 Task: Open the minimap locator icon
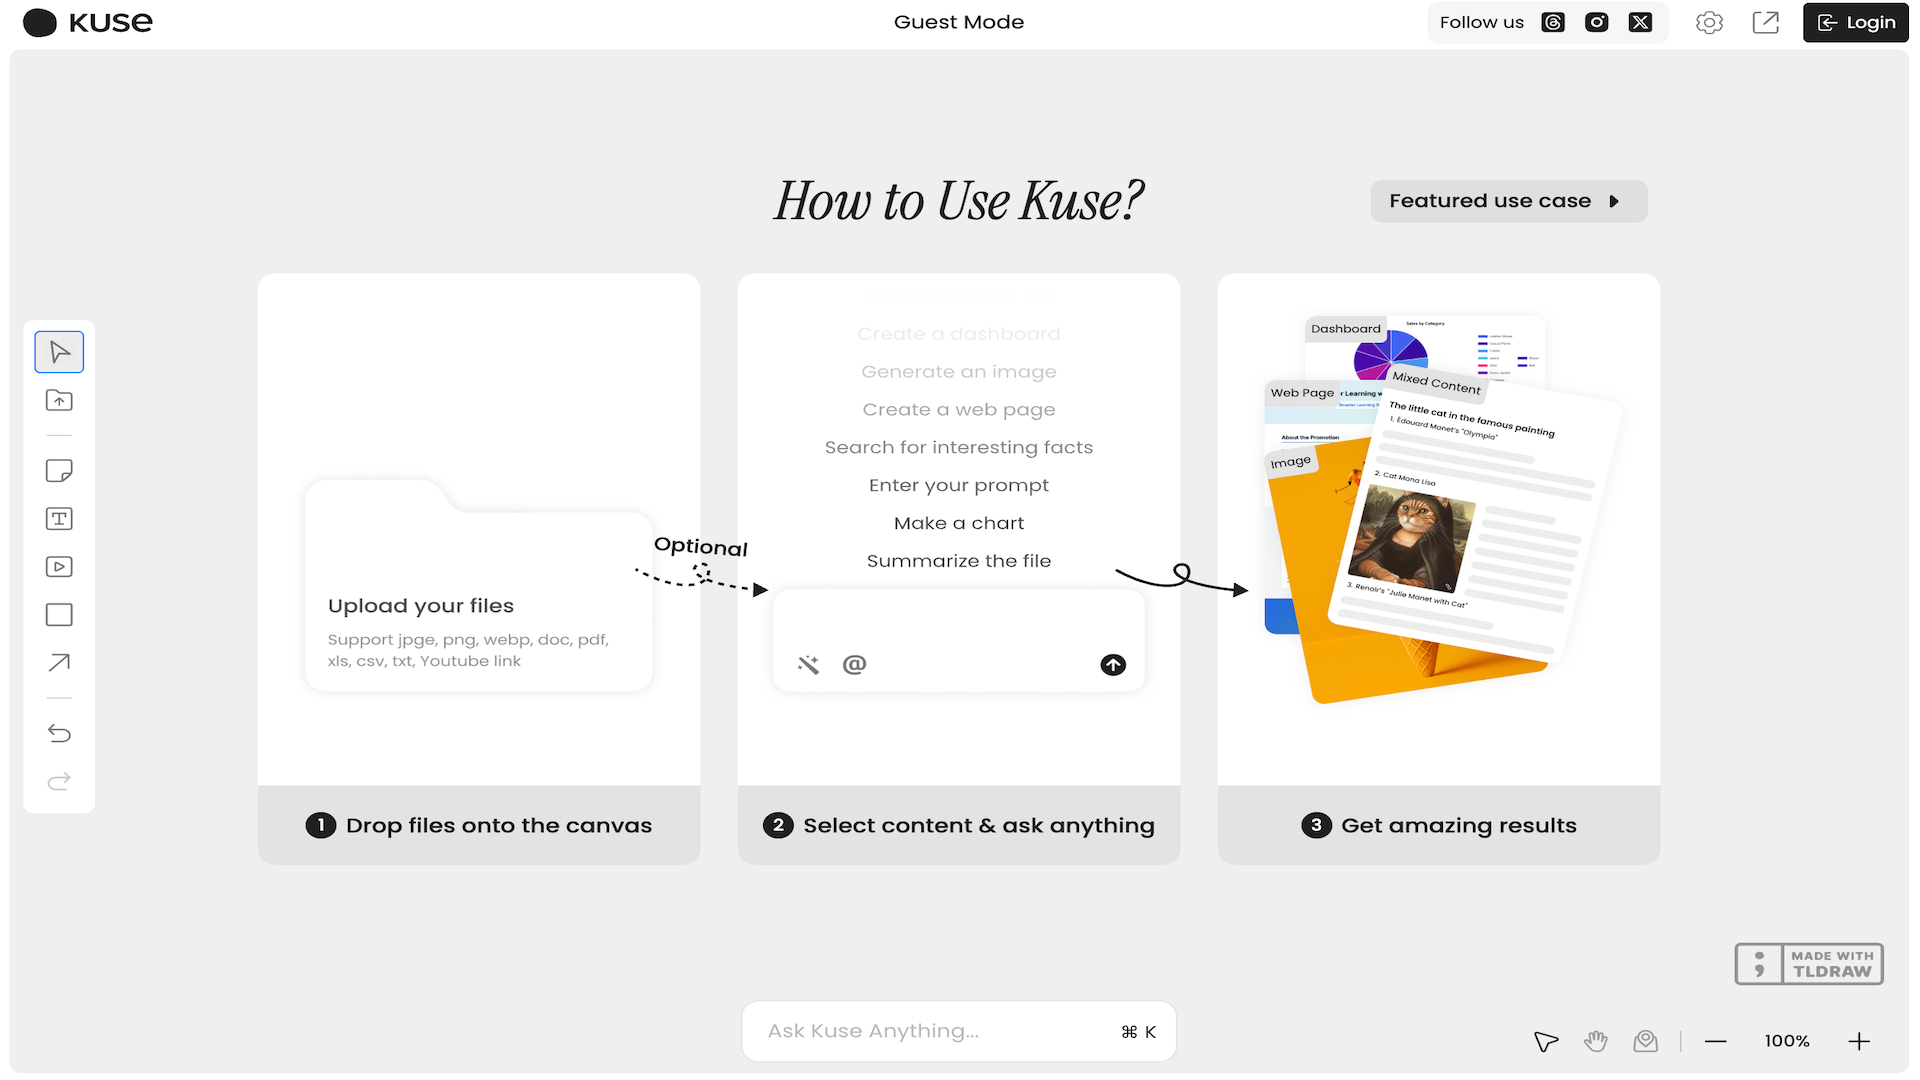[1646, 1040]
